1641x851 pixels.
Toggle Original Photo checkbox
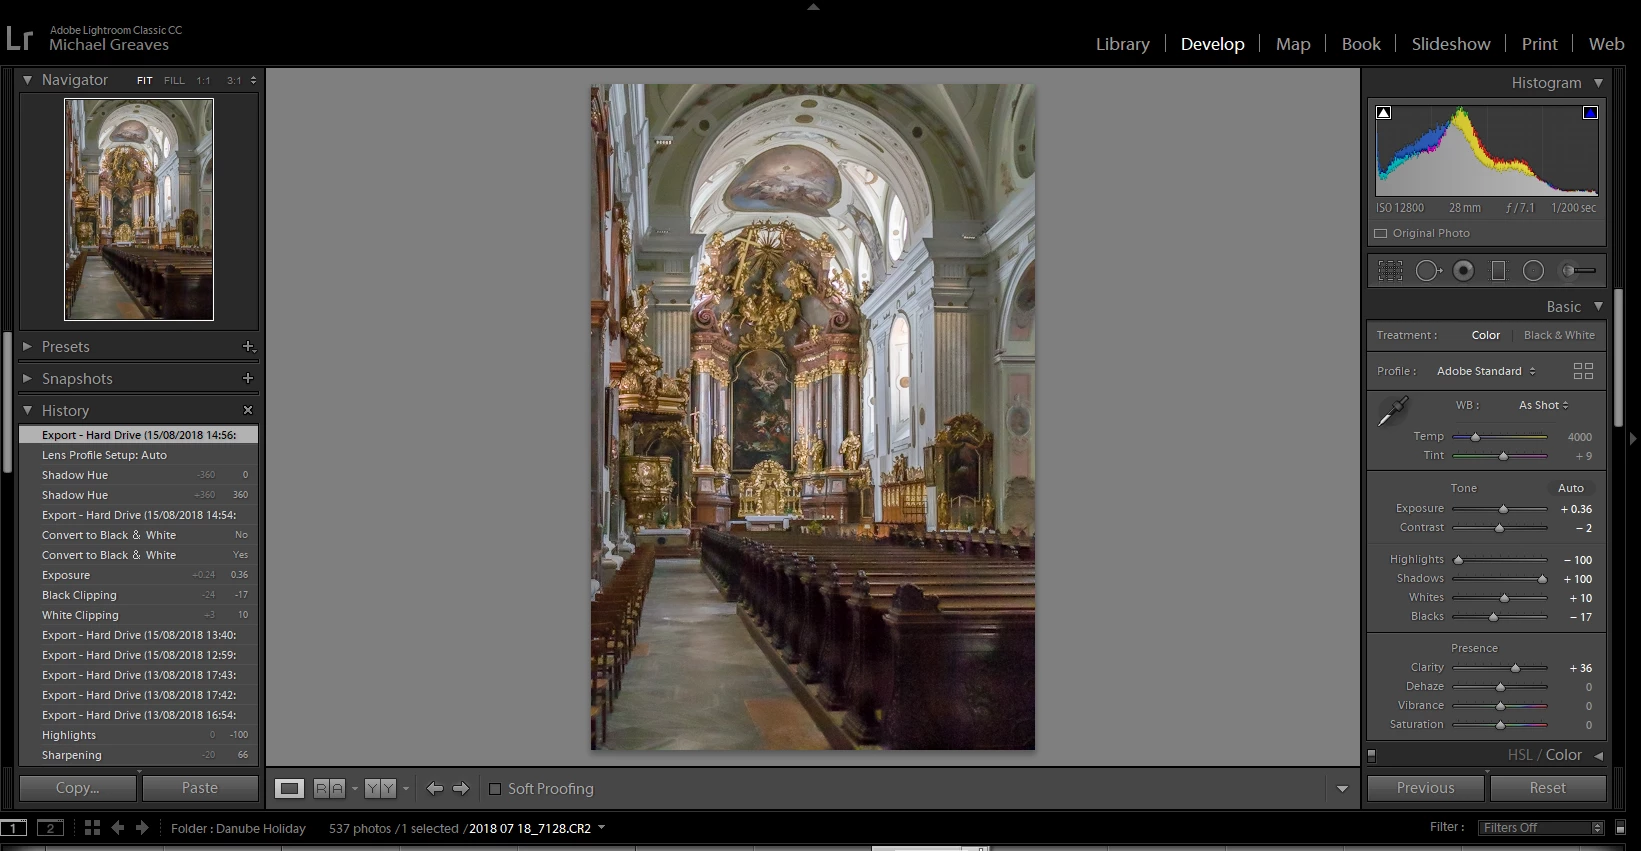click(1381, 233)
